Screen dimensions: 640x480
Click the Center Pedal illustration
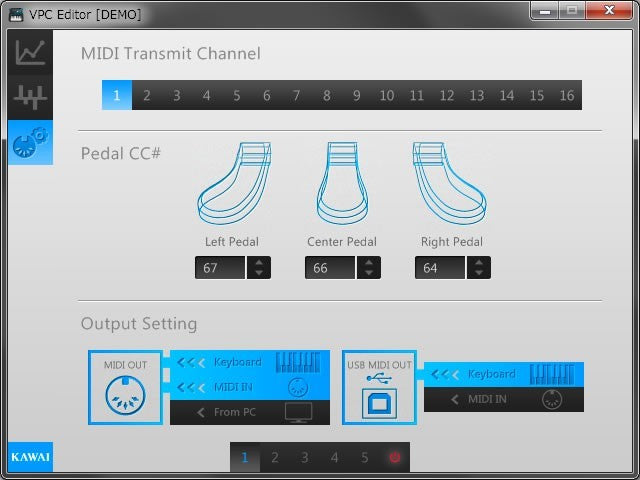342,183
